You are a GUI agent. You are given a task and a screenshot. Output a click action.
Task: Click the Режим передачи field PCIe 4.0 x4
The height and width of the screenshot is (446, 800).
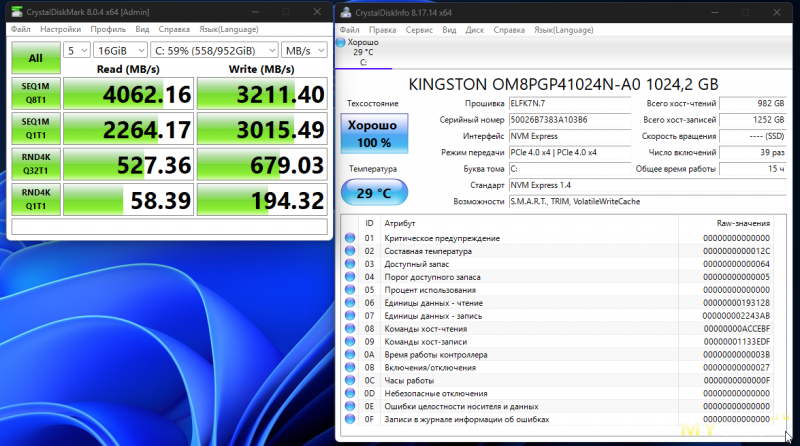569,153
